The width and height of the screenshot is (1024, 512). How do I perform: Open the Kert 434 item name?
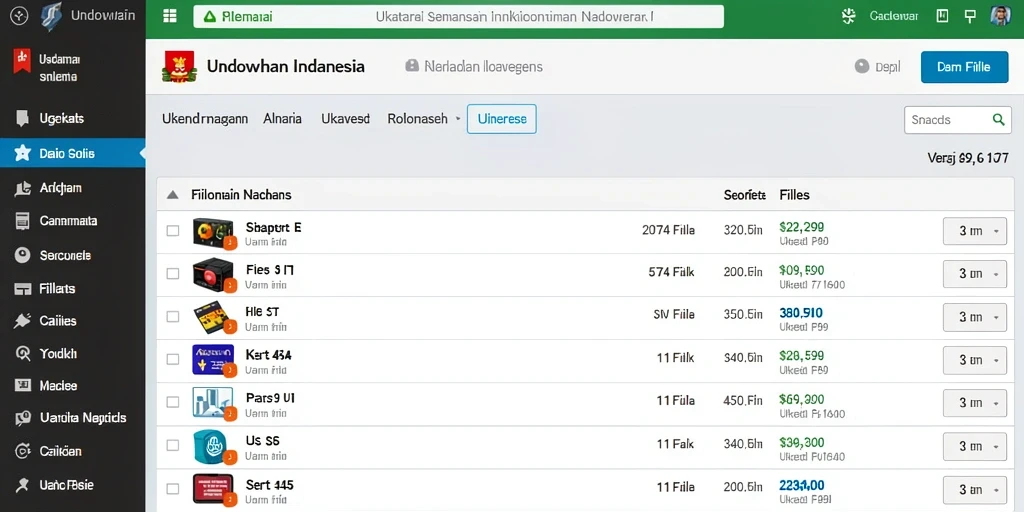(x=268, y=355)
